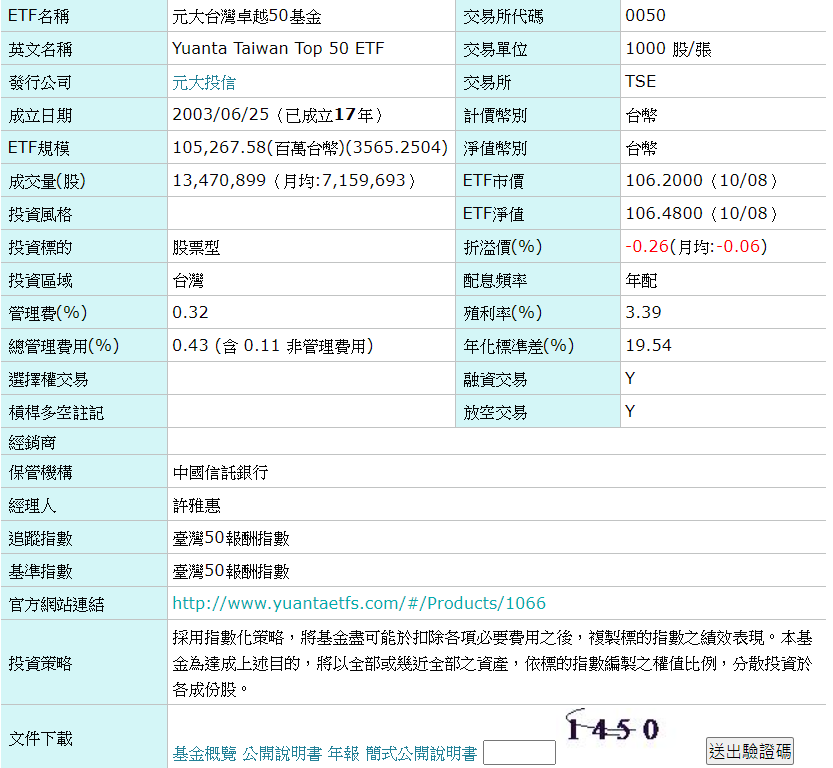Click the yield value 3.39
The width and height of the screenshot is (833, 768).
643,312
